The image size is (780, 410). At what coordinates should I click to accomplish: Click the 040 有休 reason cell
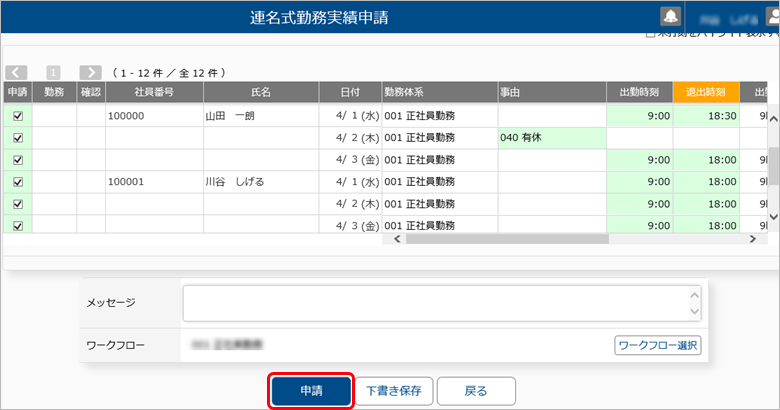click(552, 138)
